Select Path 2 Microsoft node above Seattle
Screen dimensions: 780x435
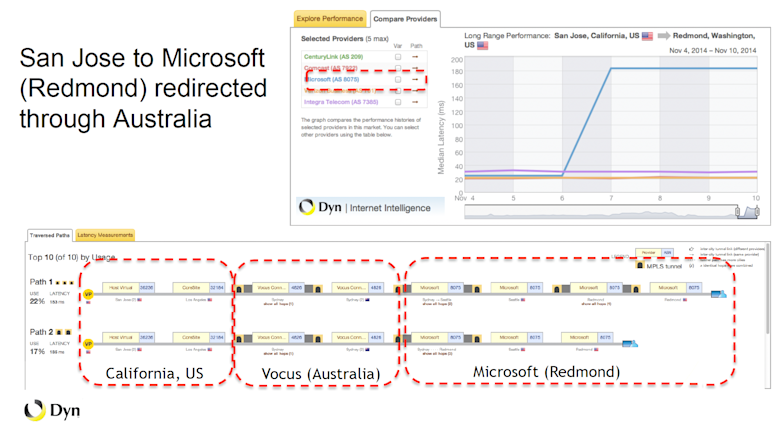coord(516,337)
